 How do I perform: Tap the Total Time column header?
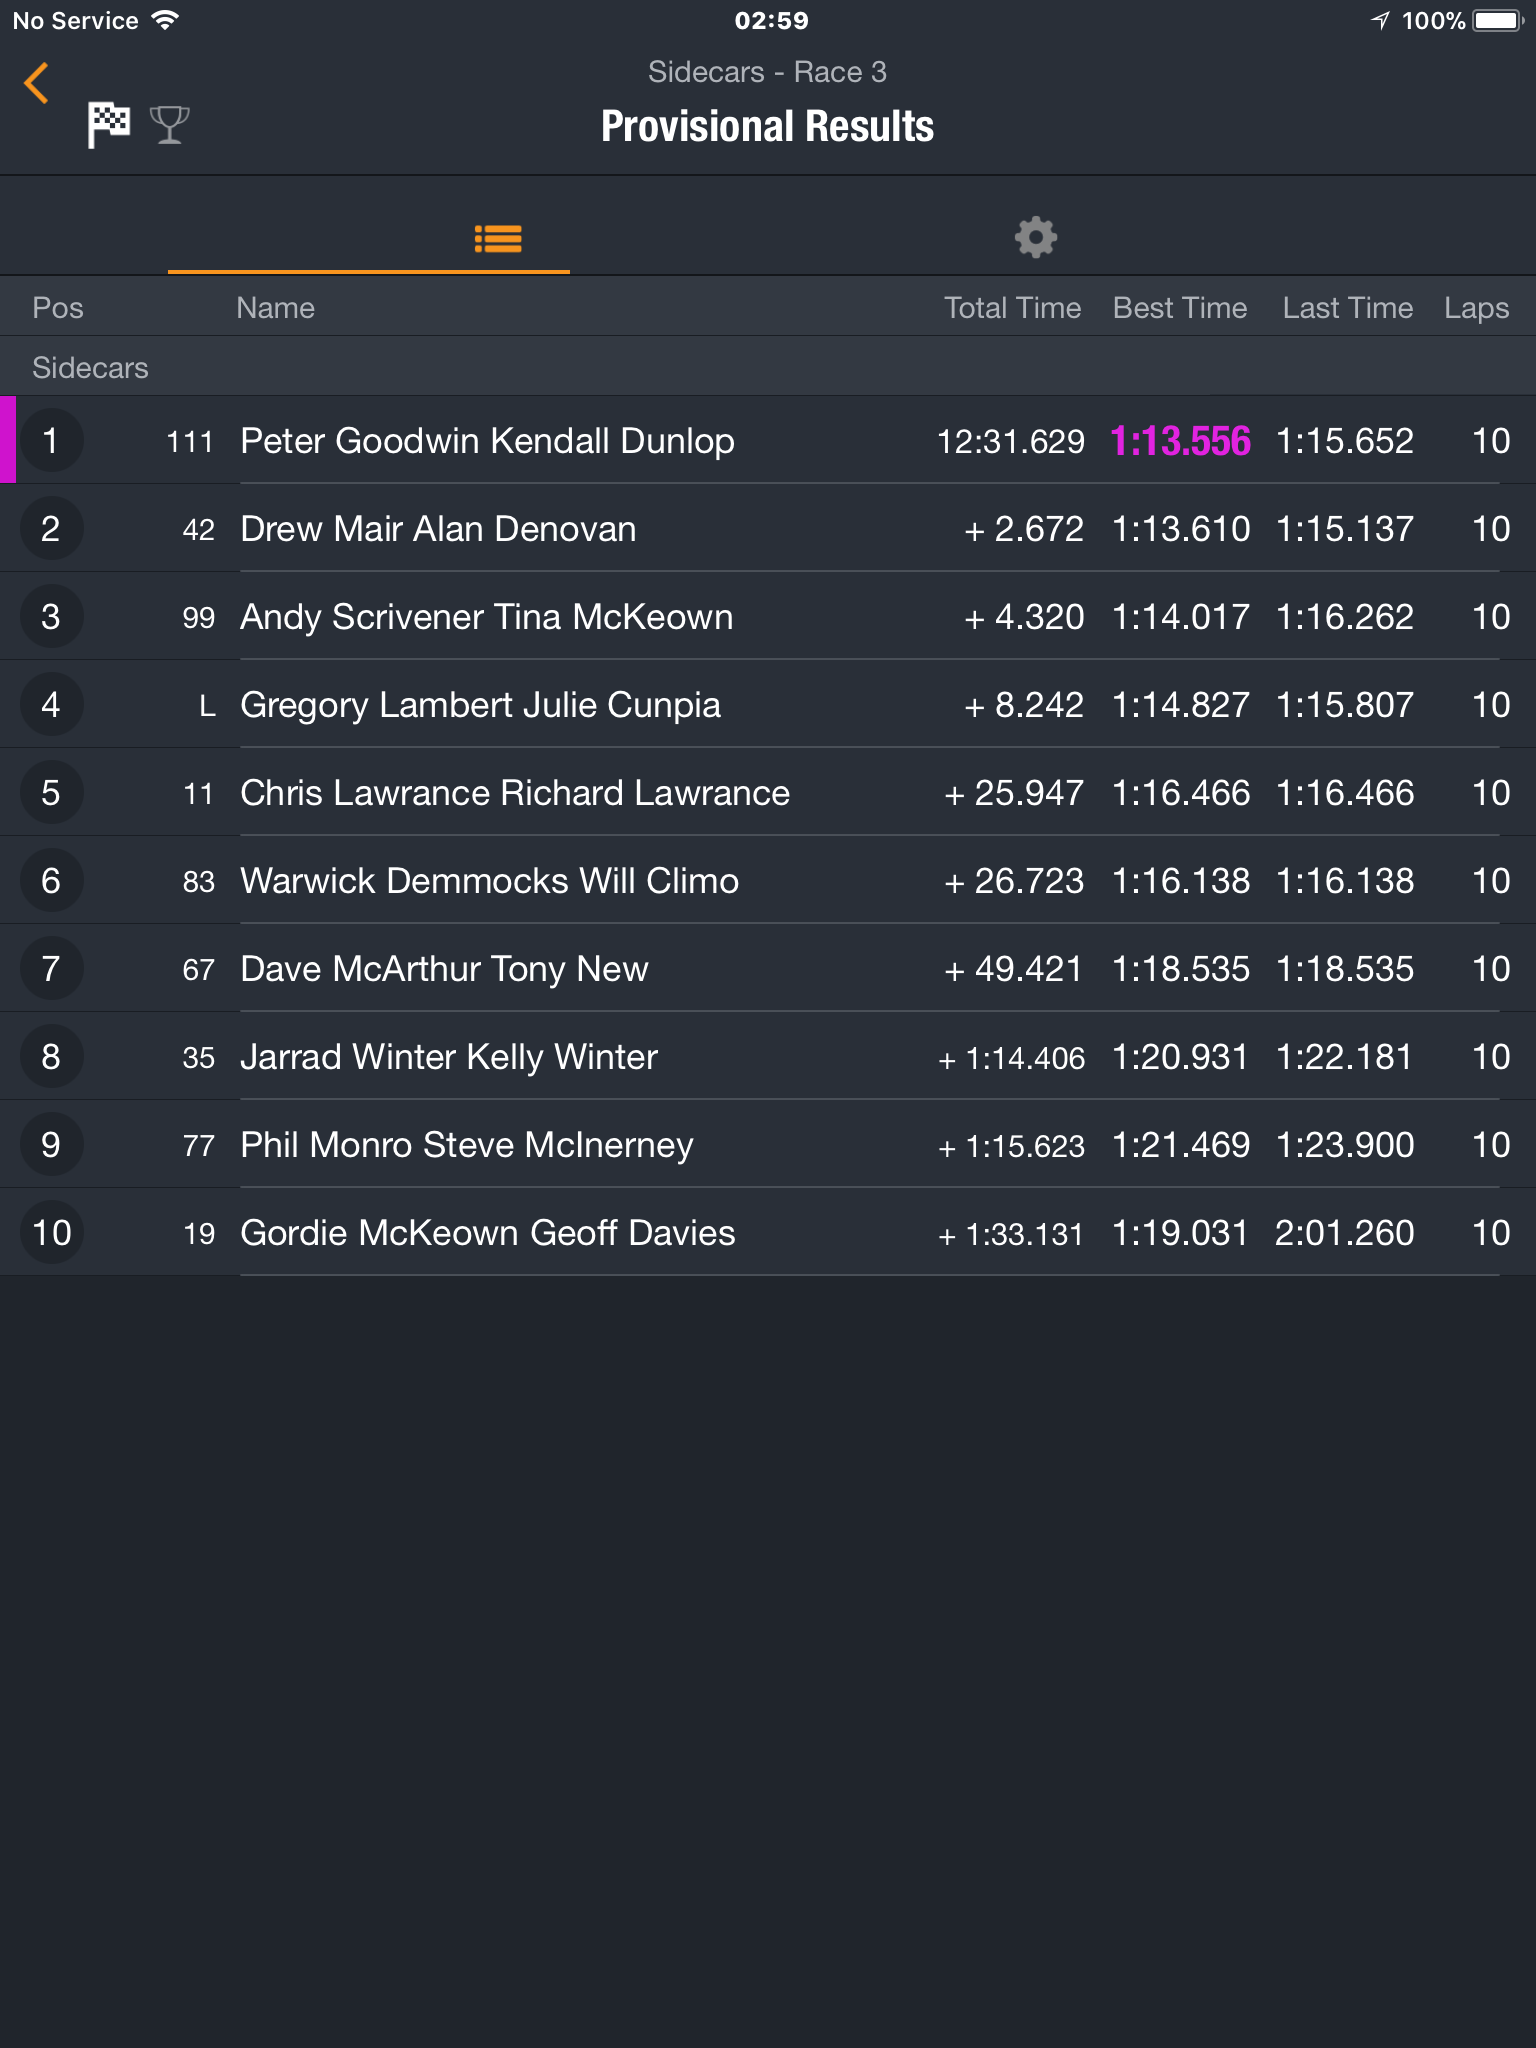click(x=1012, y=307)
